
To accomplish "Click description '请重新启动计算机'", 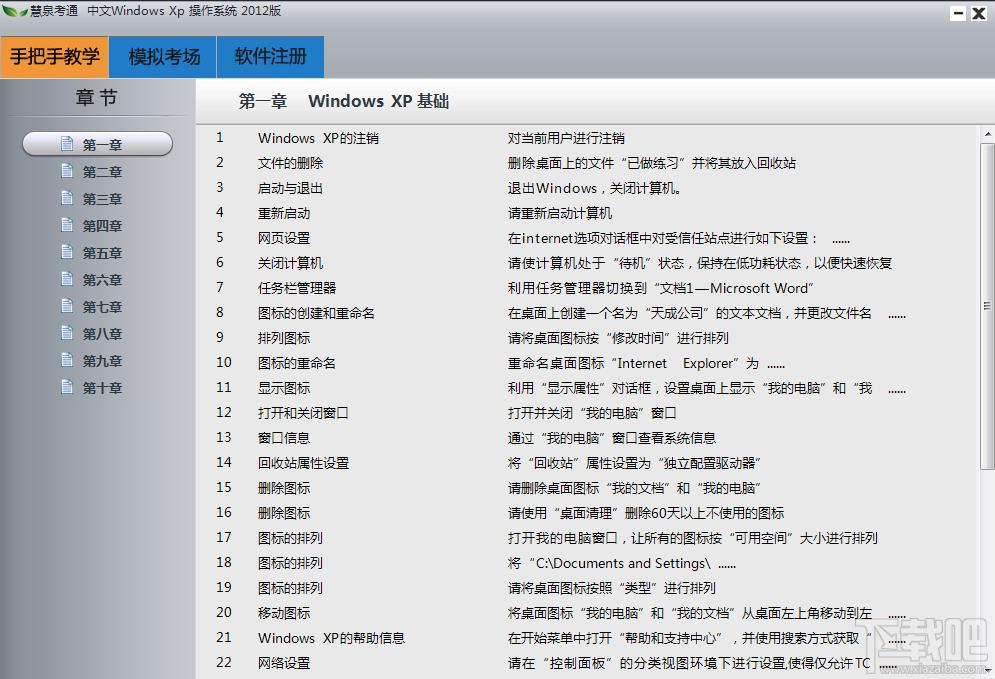I will pos(560,213).
